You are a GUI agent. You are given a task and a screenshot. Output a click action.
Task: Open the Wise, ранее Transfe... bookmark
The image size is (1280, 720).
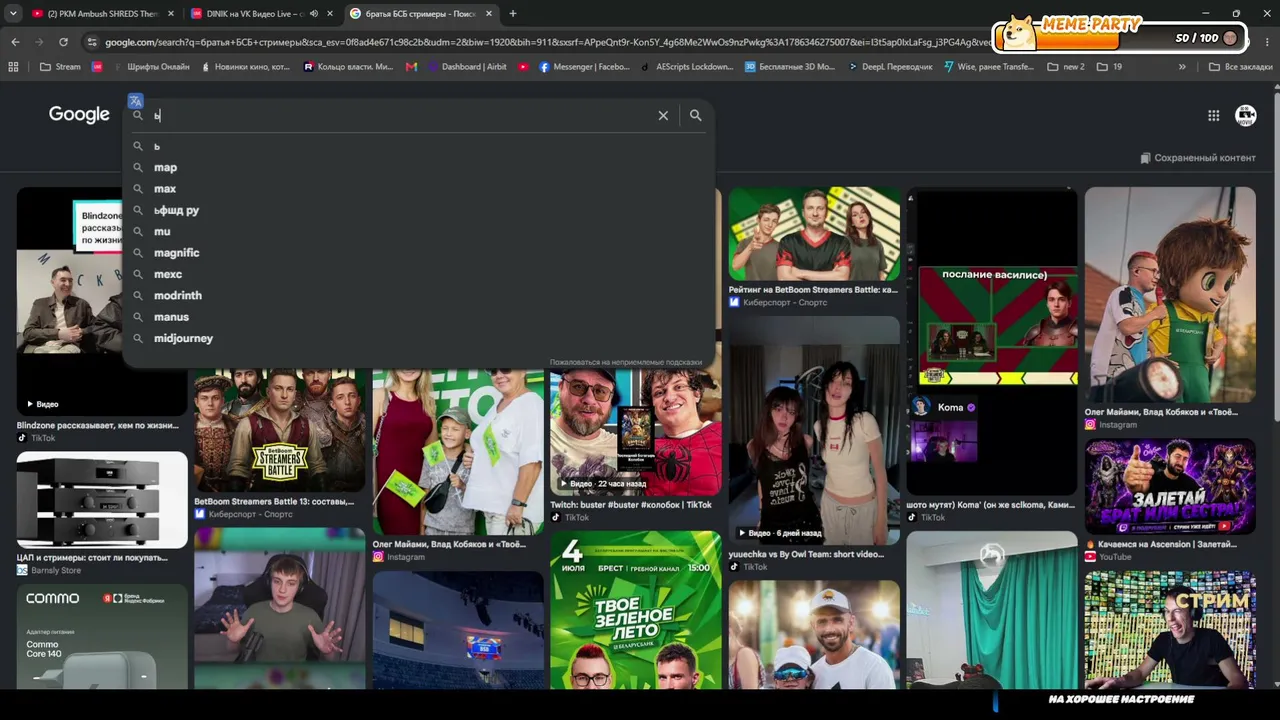[x=989, y=67]
